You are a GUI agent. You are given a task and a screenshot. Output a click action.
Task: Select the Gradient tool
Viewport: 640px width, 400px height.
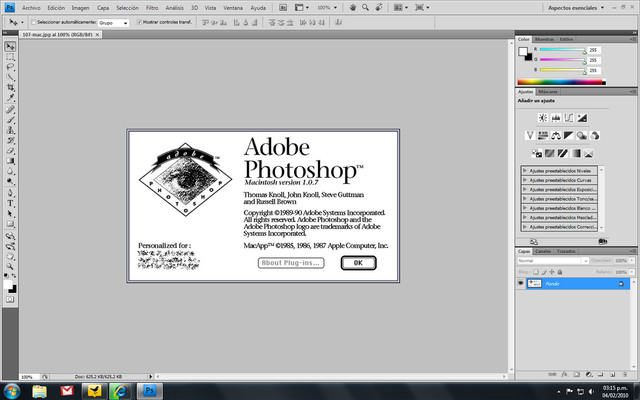click(10, 161)
